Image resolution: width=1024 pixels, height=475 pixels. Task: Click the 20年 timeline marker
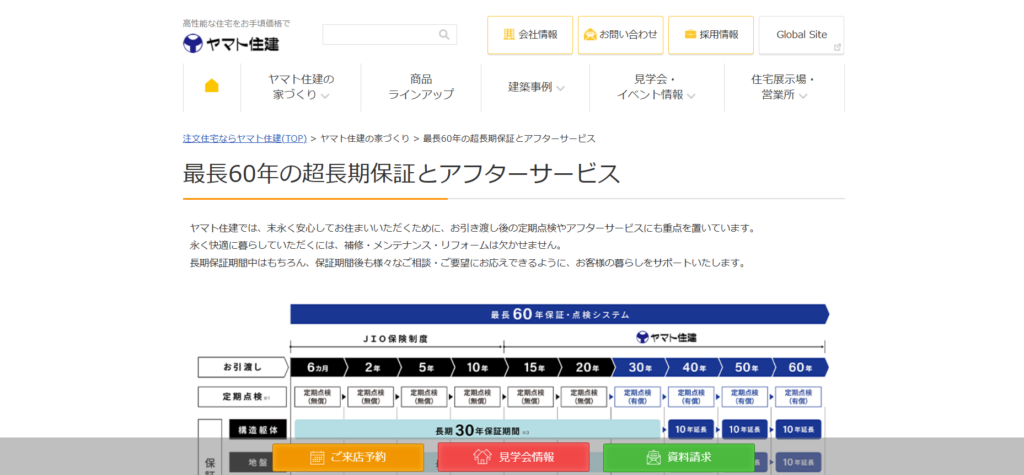click(586, 367)
